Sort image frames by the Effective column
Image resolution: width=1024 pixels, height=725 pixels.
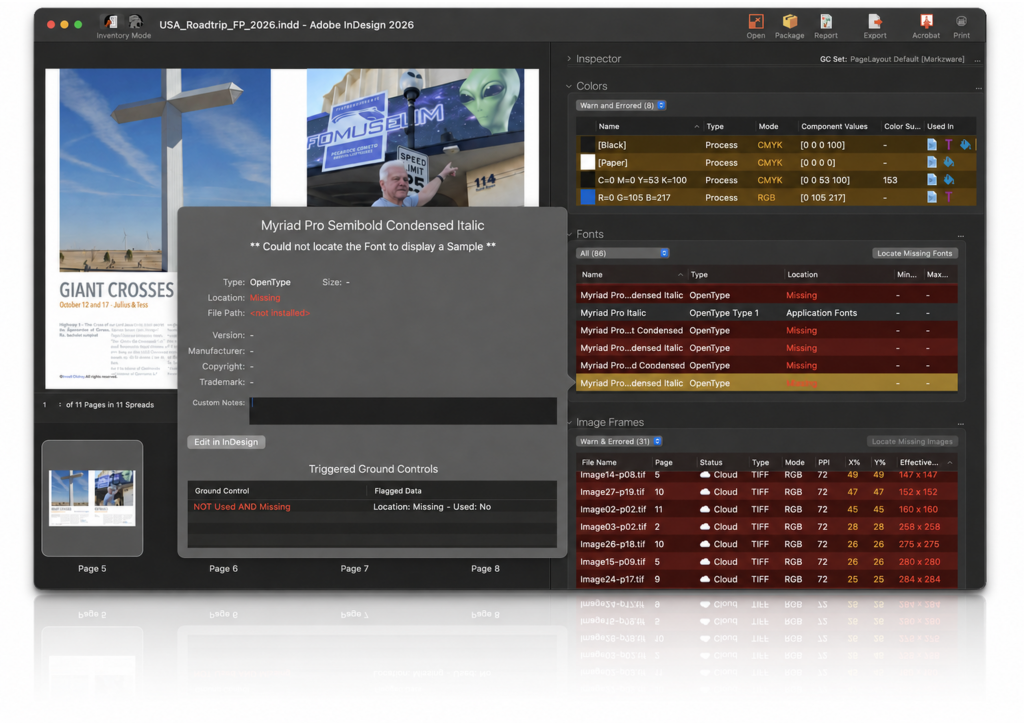[x=919, y=462]
